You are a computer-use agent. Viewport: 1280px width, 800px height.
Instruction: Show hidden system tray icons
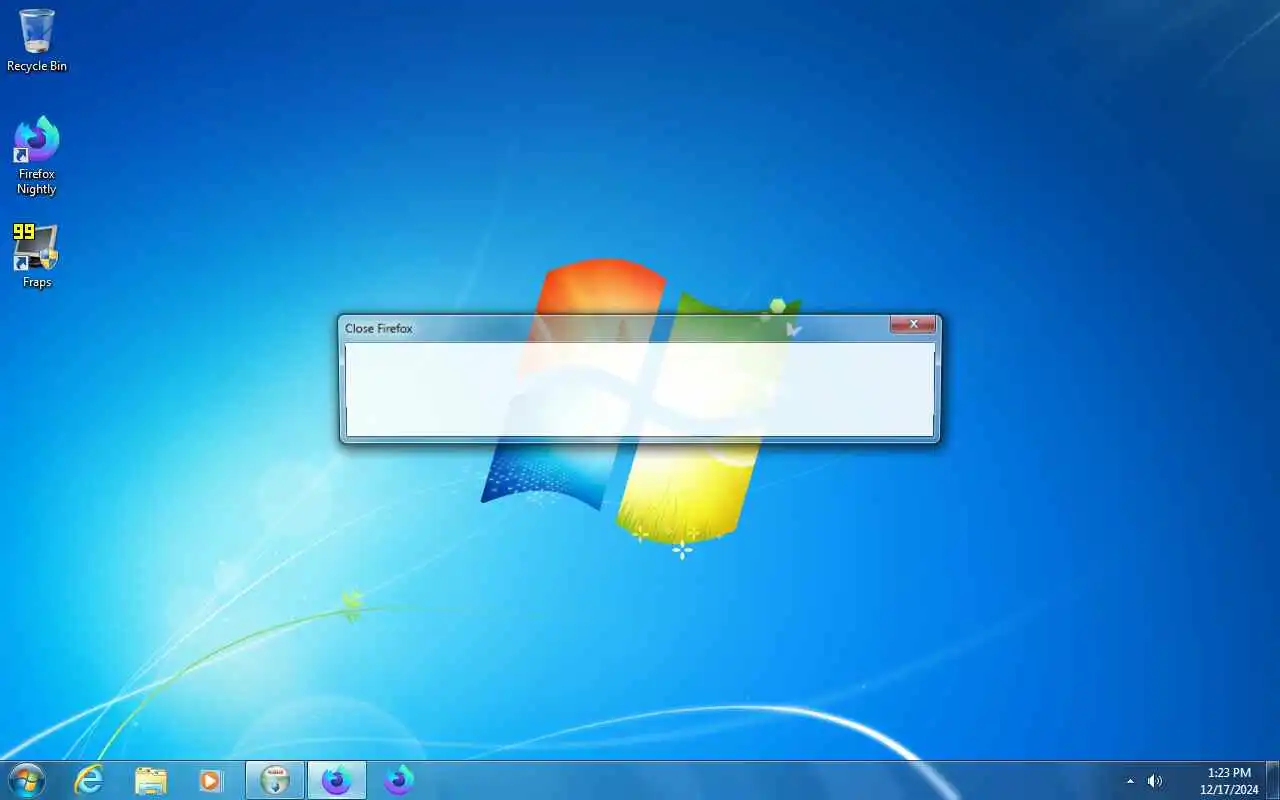1131,781
